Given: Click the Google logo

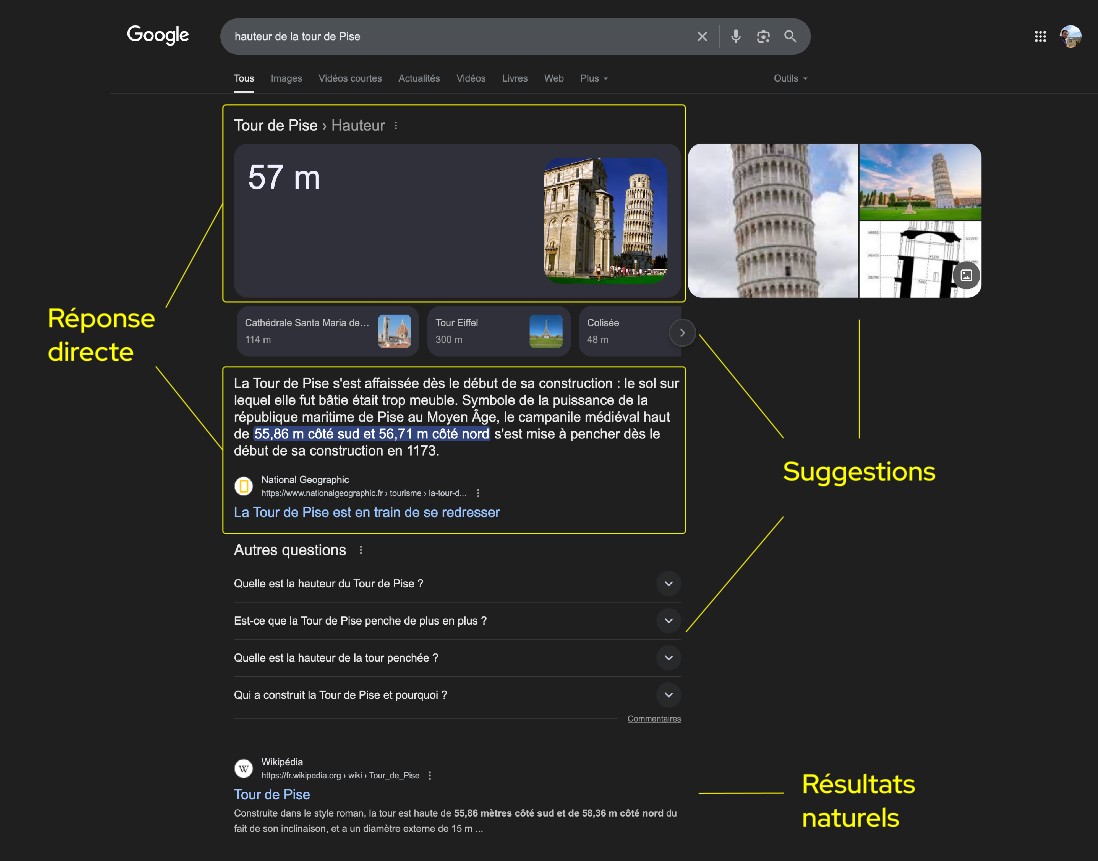Looking at the screenshot, I should [x=158, y=36].
